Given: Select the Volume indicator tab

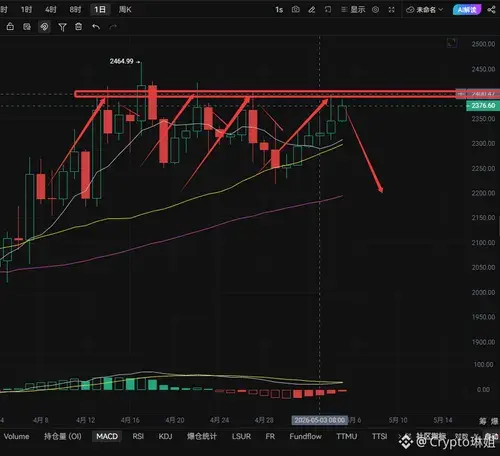Looking at the screenshot, I should pyautogui.click(x=16, y=436).
